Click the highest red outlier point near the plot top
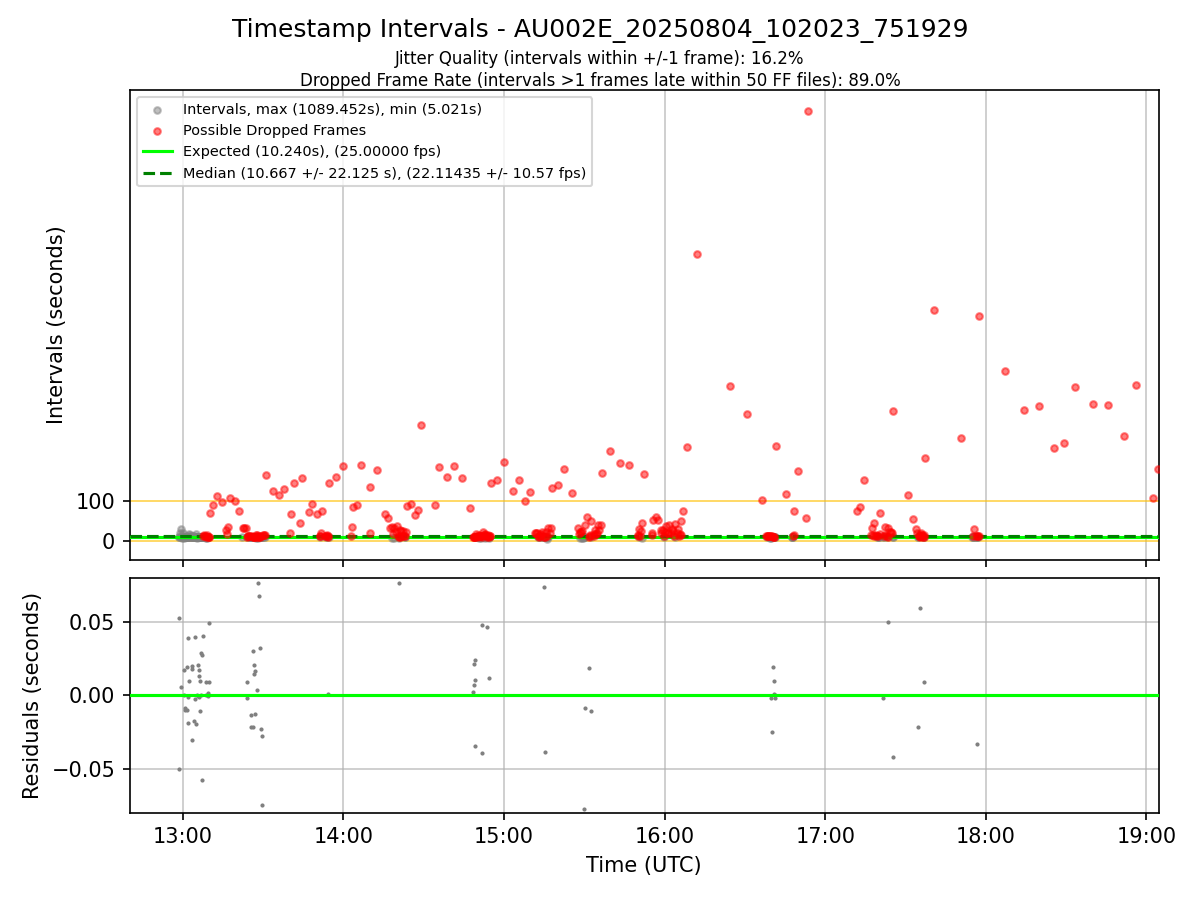 tap(808, 111)
